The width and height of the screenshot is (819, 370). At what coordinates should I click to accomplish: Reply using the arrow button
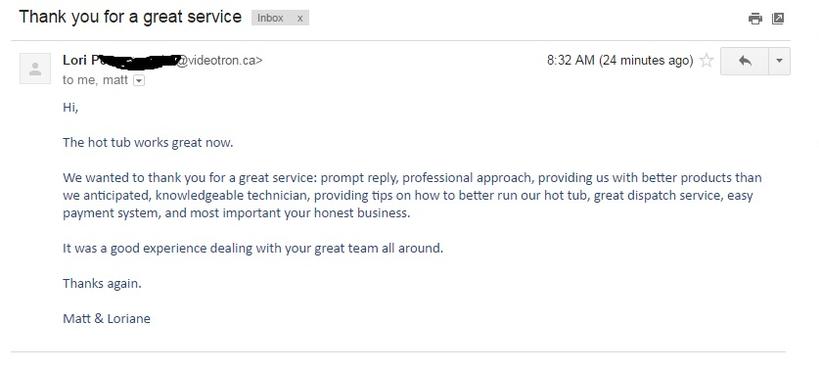[744, 61]
